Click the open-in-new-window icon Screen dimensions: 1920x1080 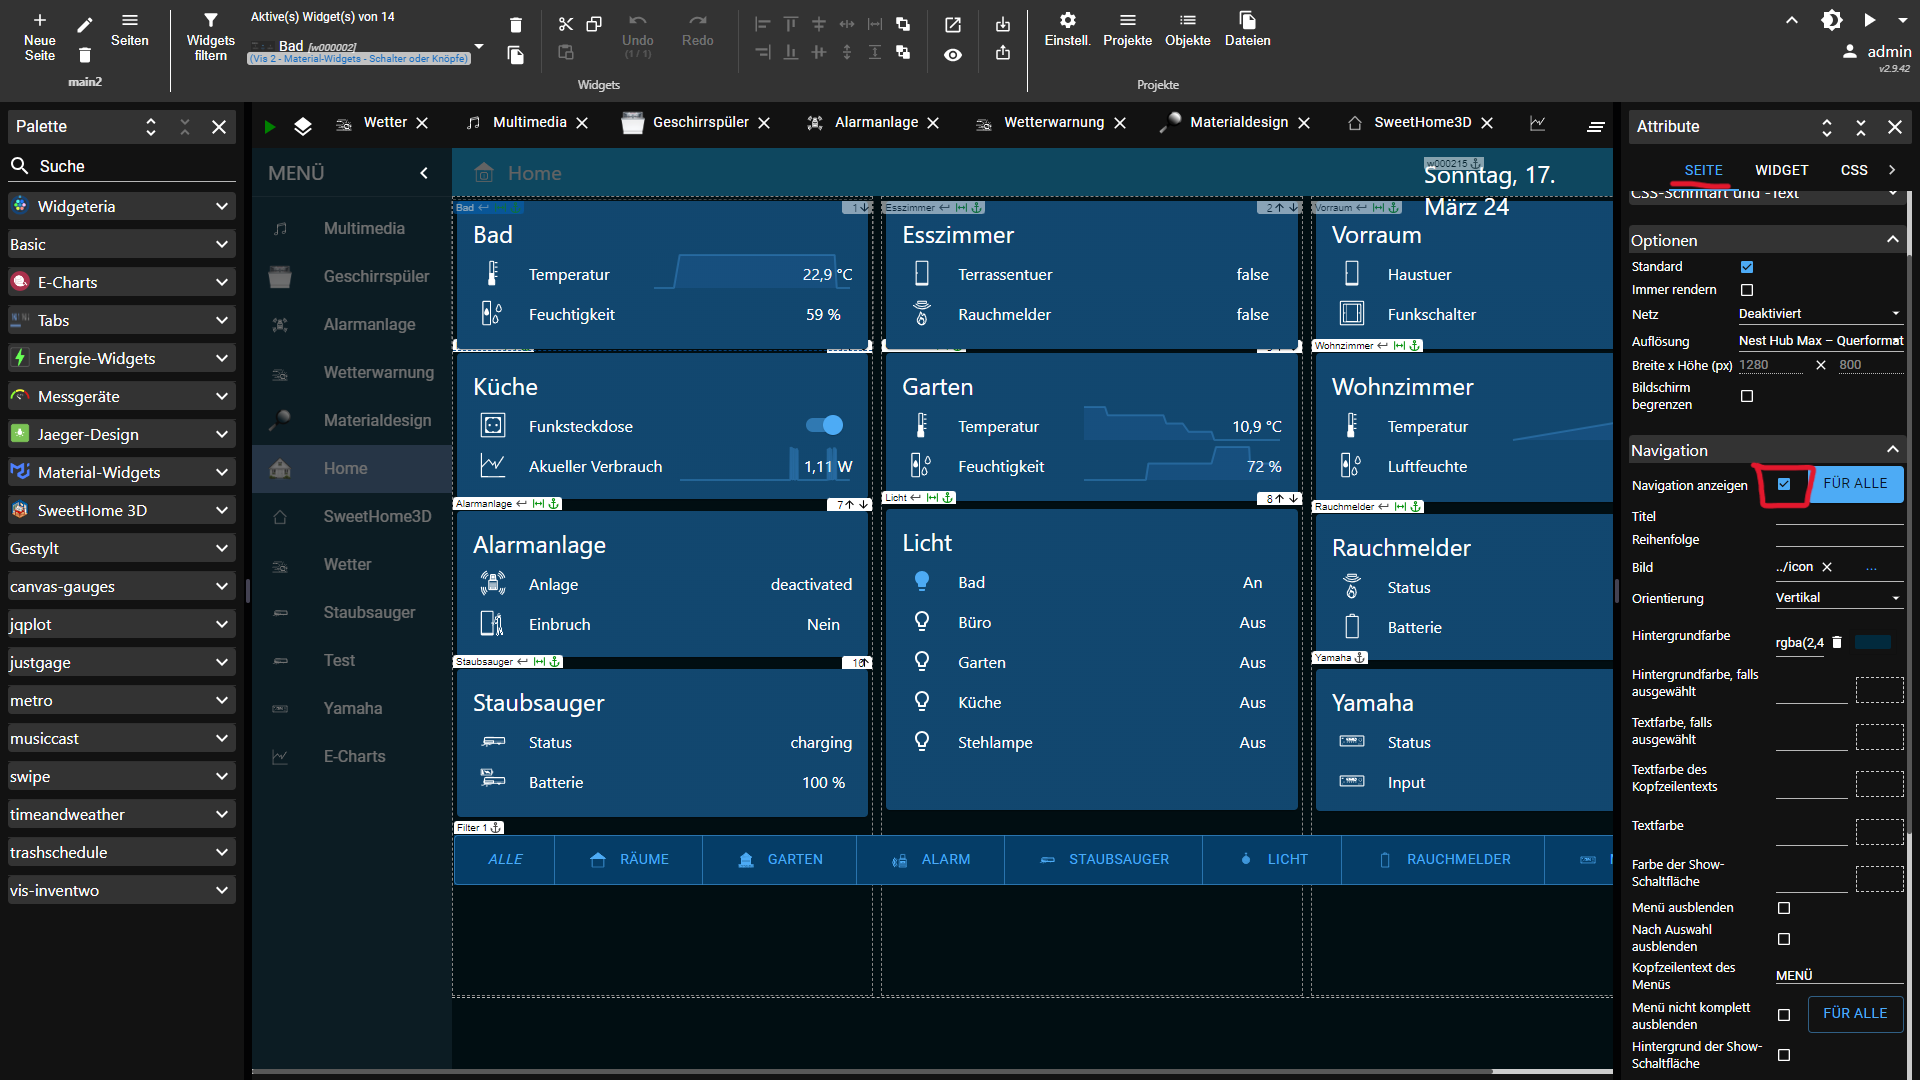(x=953, y=25)
